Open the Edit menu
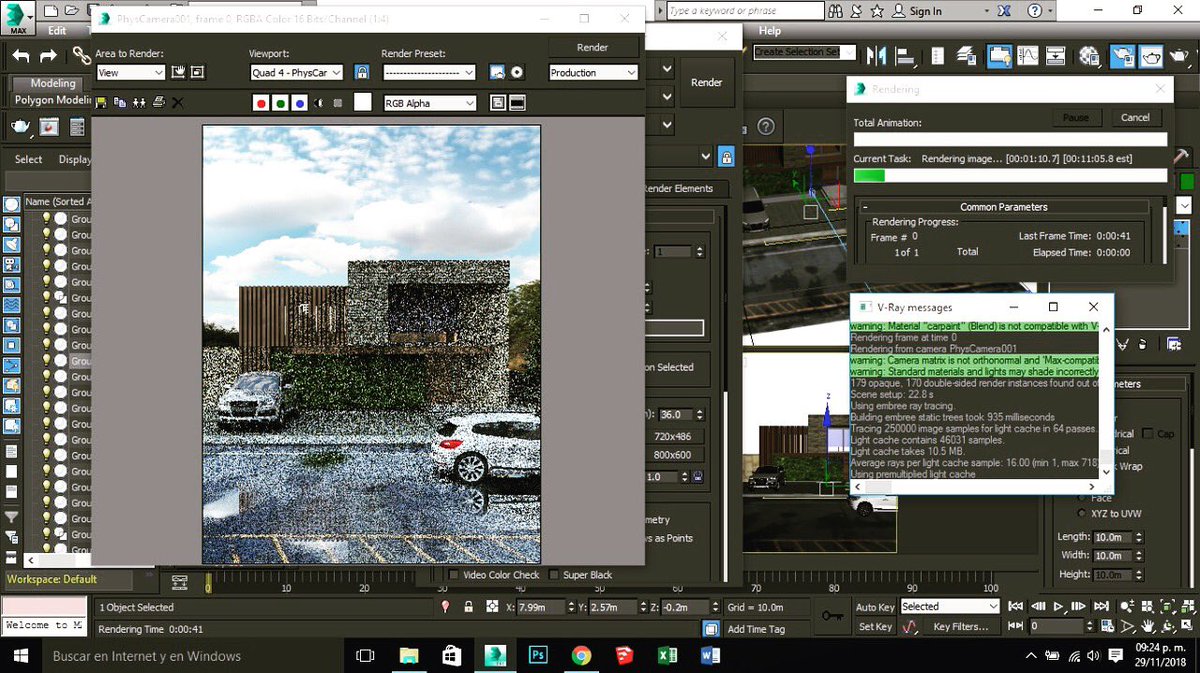The image size is (1200, 673). (57, 30)
